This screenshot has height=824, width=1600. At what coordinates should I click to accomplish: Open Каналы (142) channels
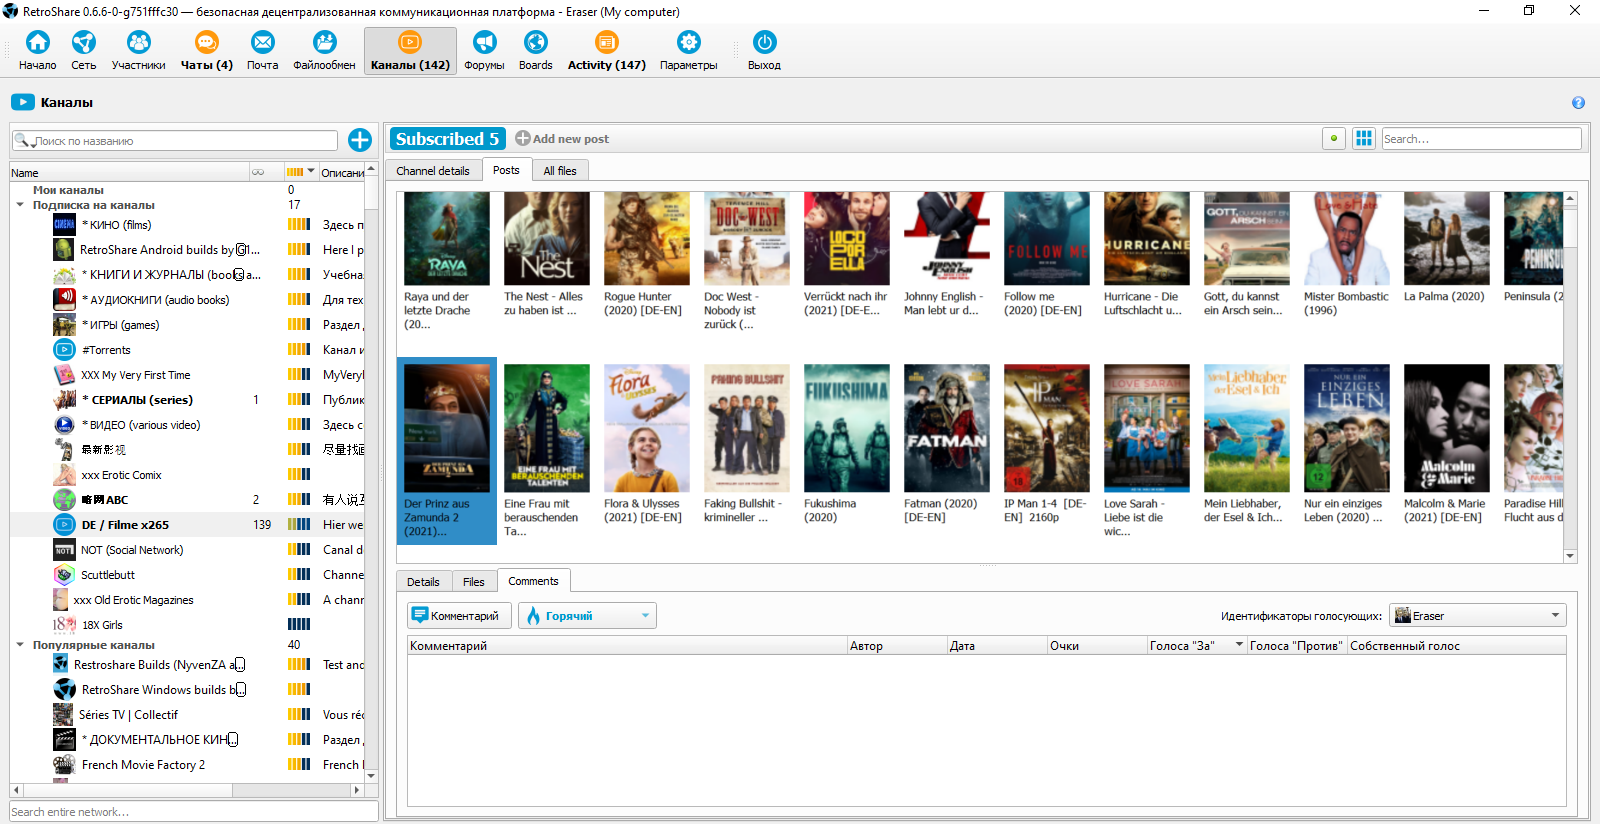410,50
